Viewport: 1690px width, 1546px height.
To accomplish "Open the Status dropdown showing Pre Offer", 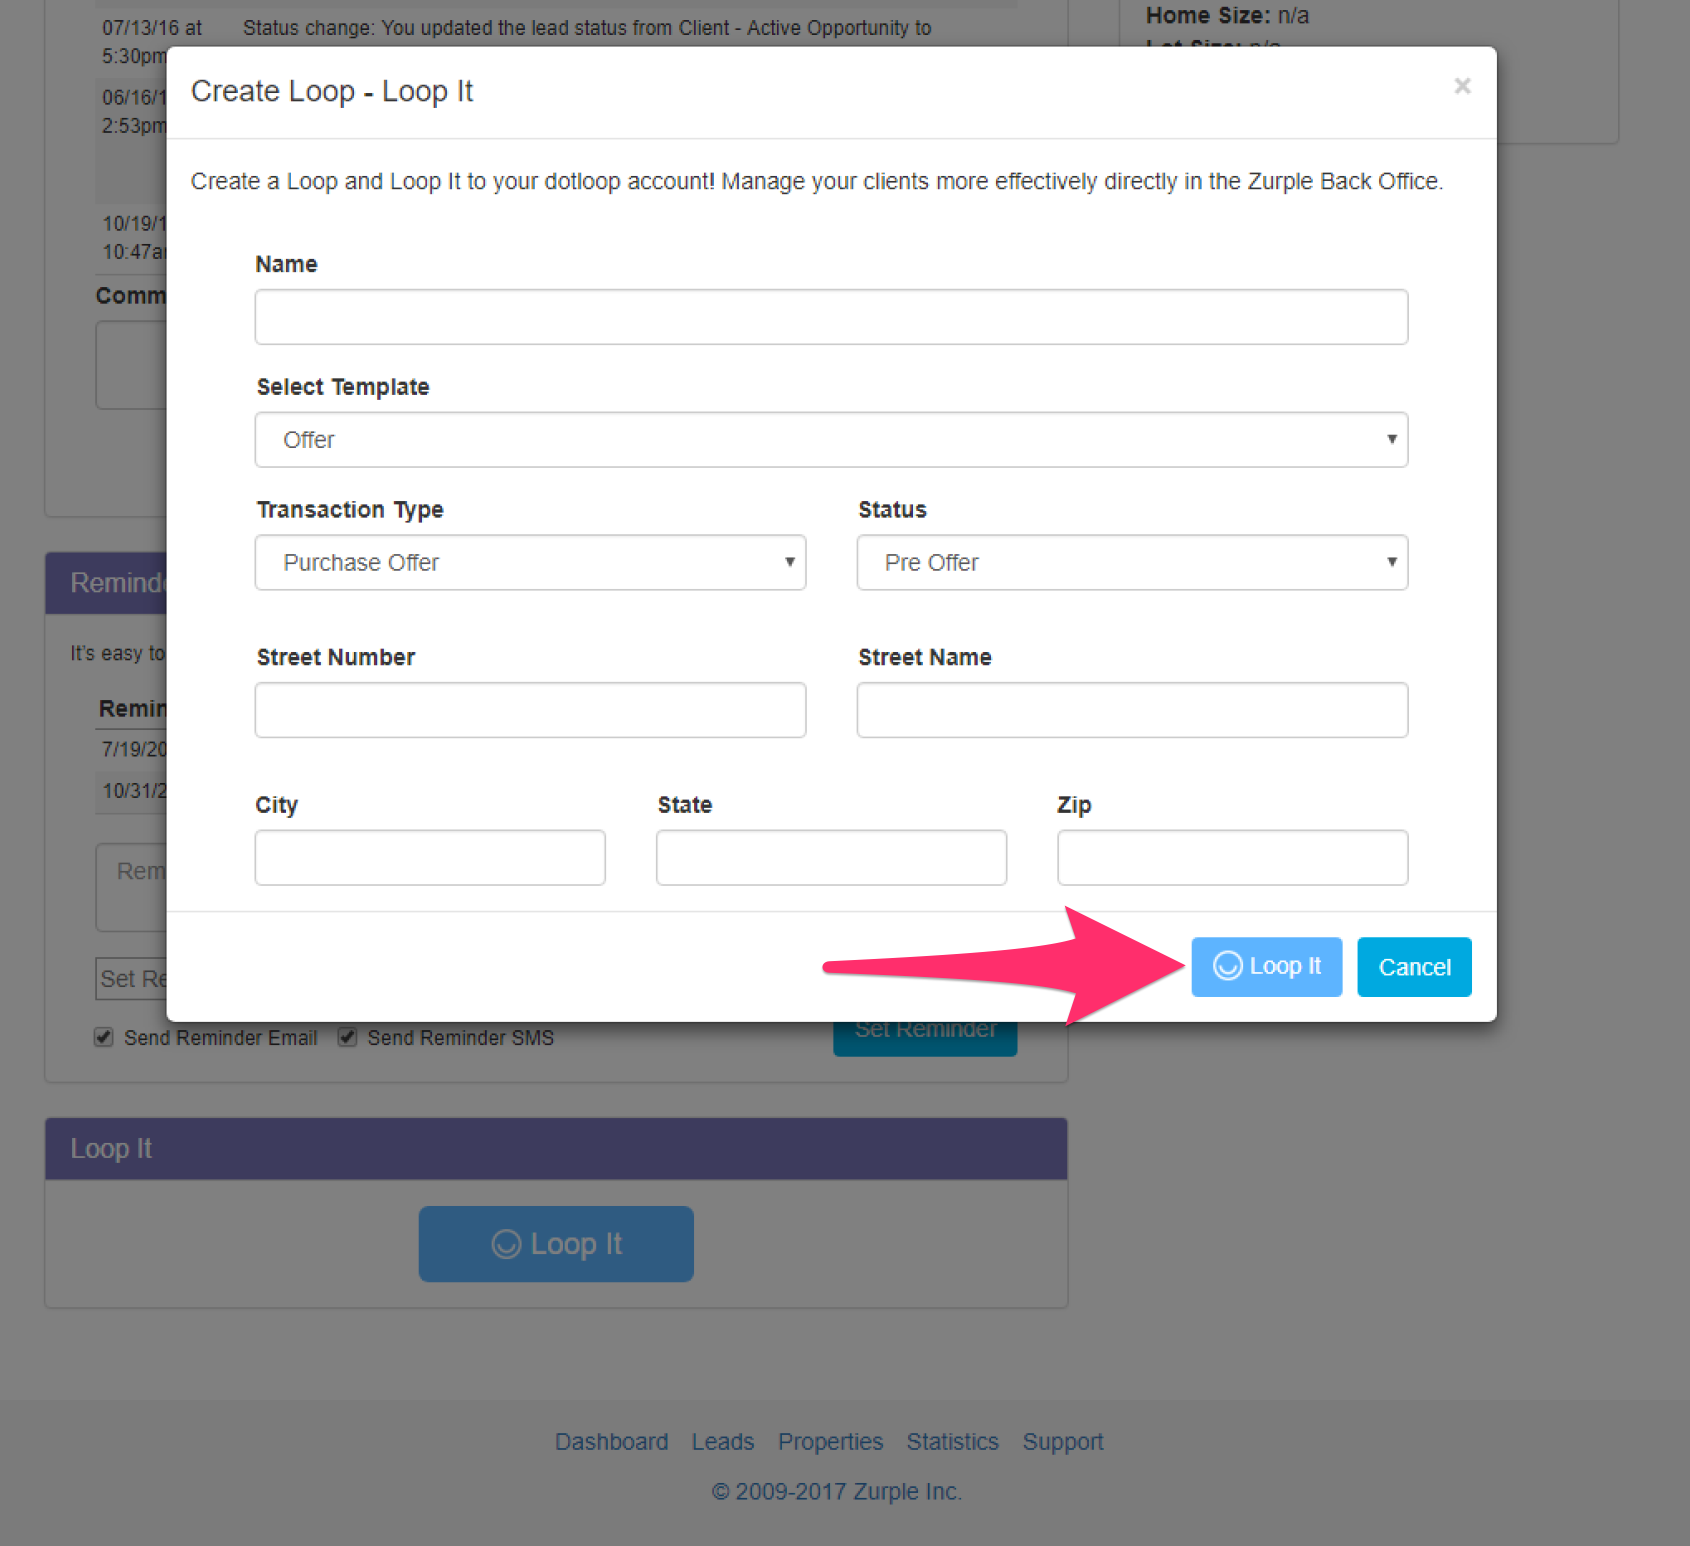I will [1131, 562].
